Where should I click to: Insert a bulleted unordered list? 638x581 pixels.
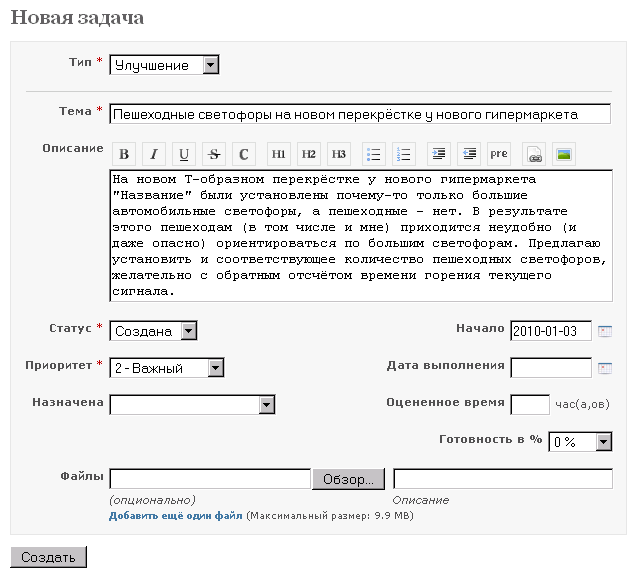click(x=374, y=154)
